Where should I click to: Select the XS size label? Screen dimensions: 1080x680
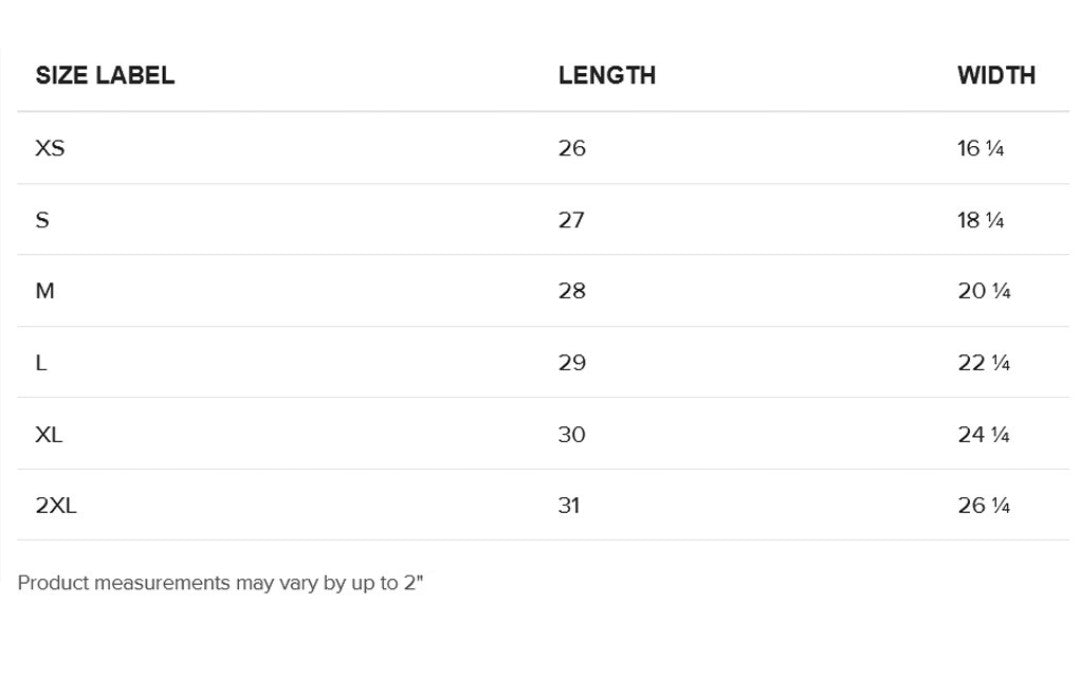(x=50, y=149)
